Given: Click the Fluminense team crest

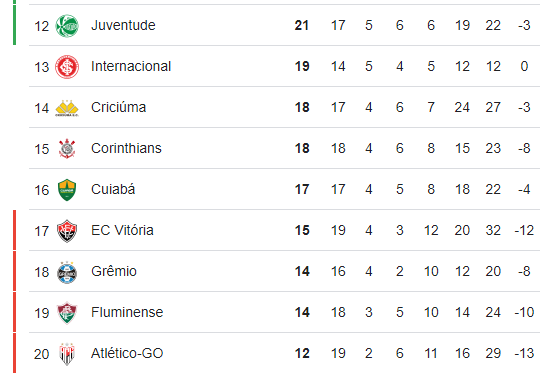Looking at the screenshot, I should click(x=67, y=313).
